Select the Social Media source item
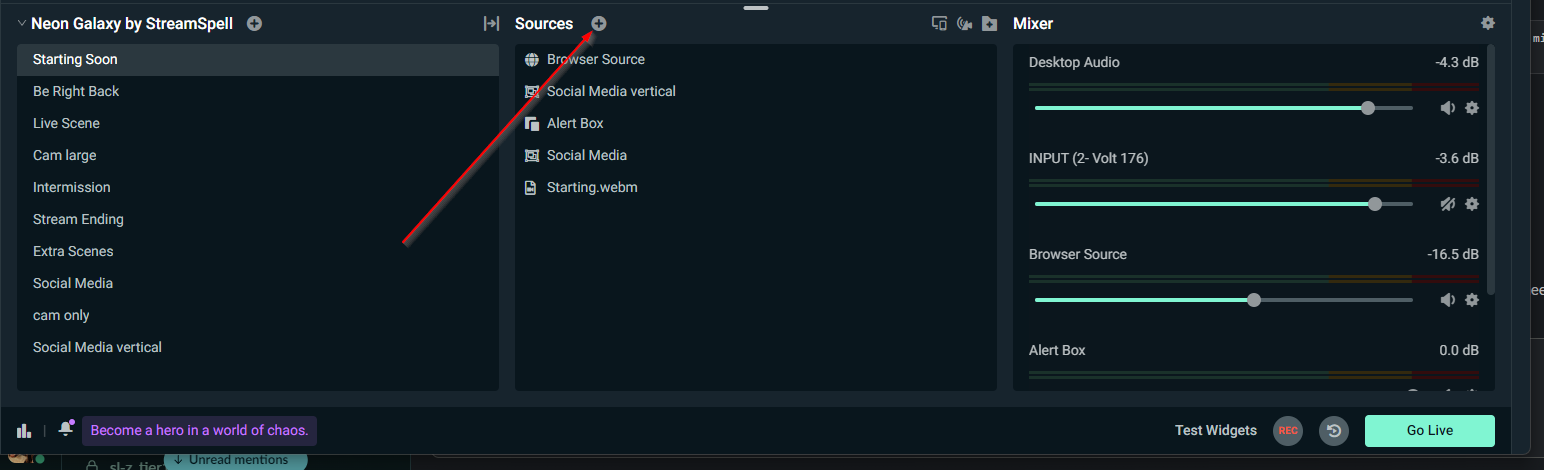Viewport: 1544px width, 470px height. [x=756, y=156]
